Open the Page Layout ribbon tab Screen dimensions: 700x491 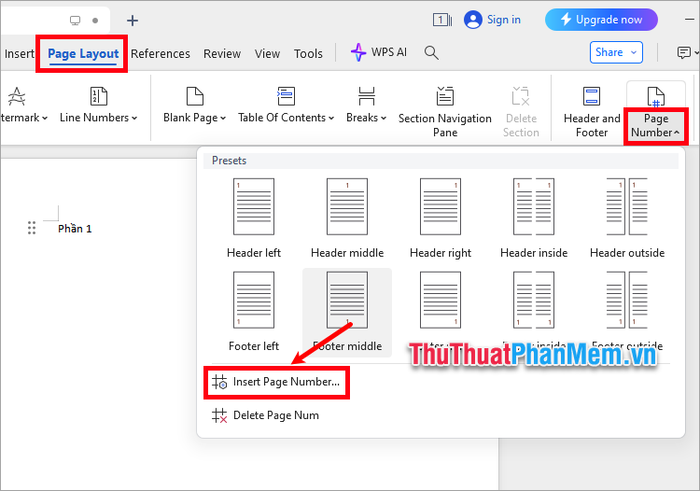coord(83,54)
